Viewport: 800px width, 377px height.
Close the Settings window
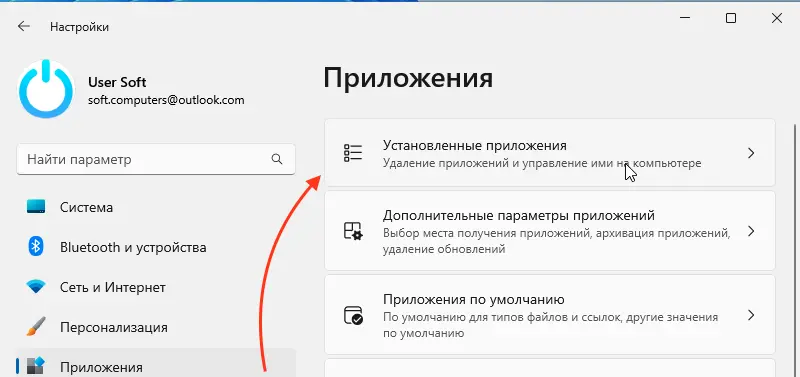(x=777, y=18)
